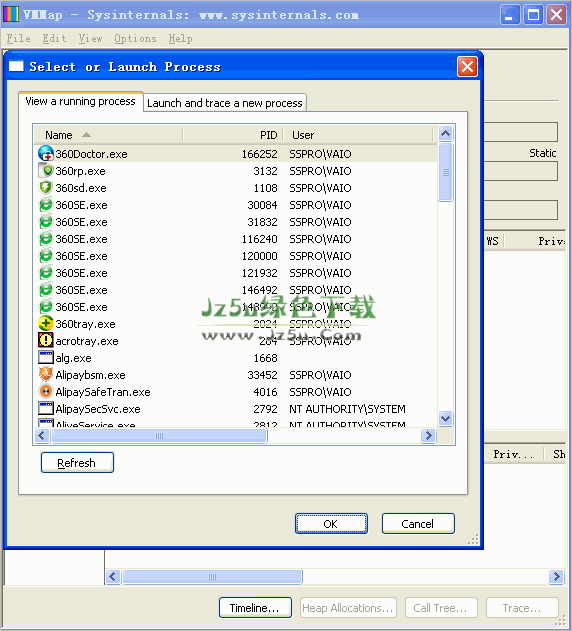Viewport: 572px width, 631px height.
Task: Click the Heap Allocations... button
Action: coord(348,608)
